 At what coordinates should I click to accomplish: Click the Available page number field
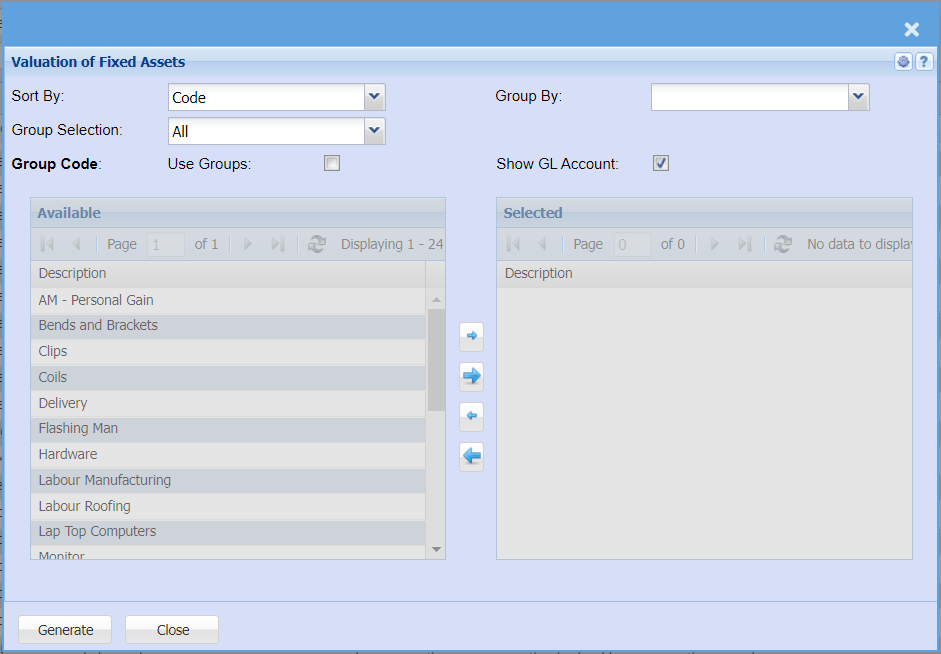166,244
